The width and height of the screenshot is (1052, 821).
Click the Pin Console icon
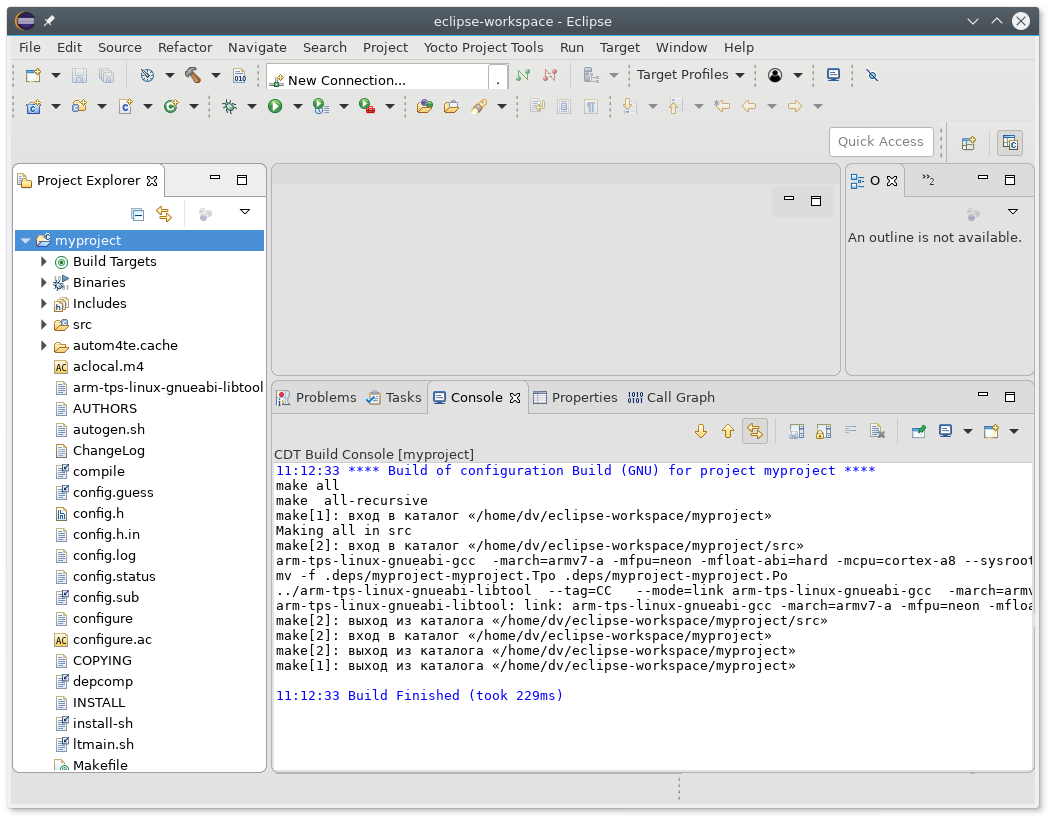918,431
